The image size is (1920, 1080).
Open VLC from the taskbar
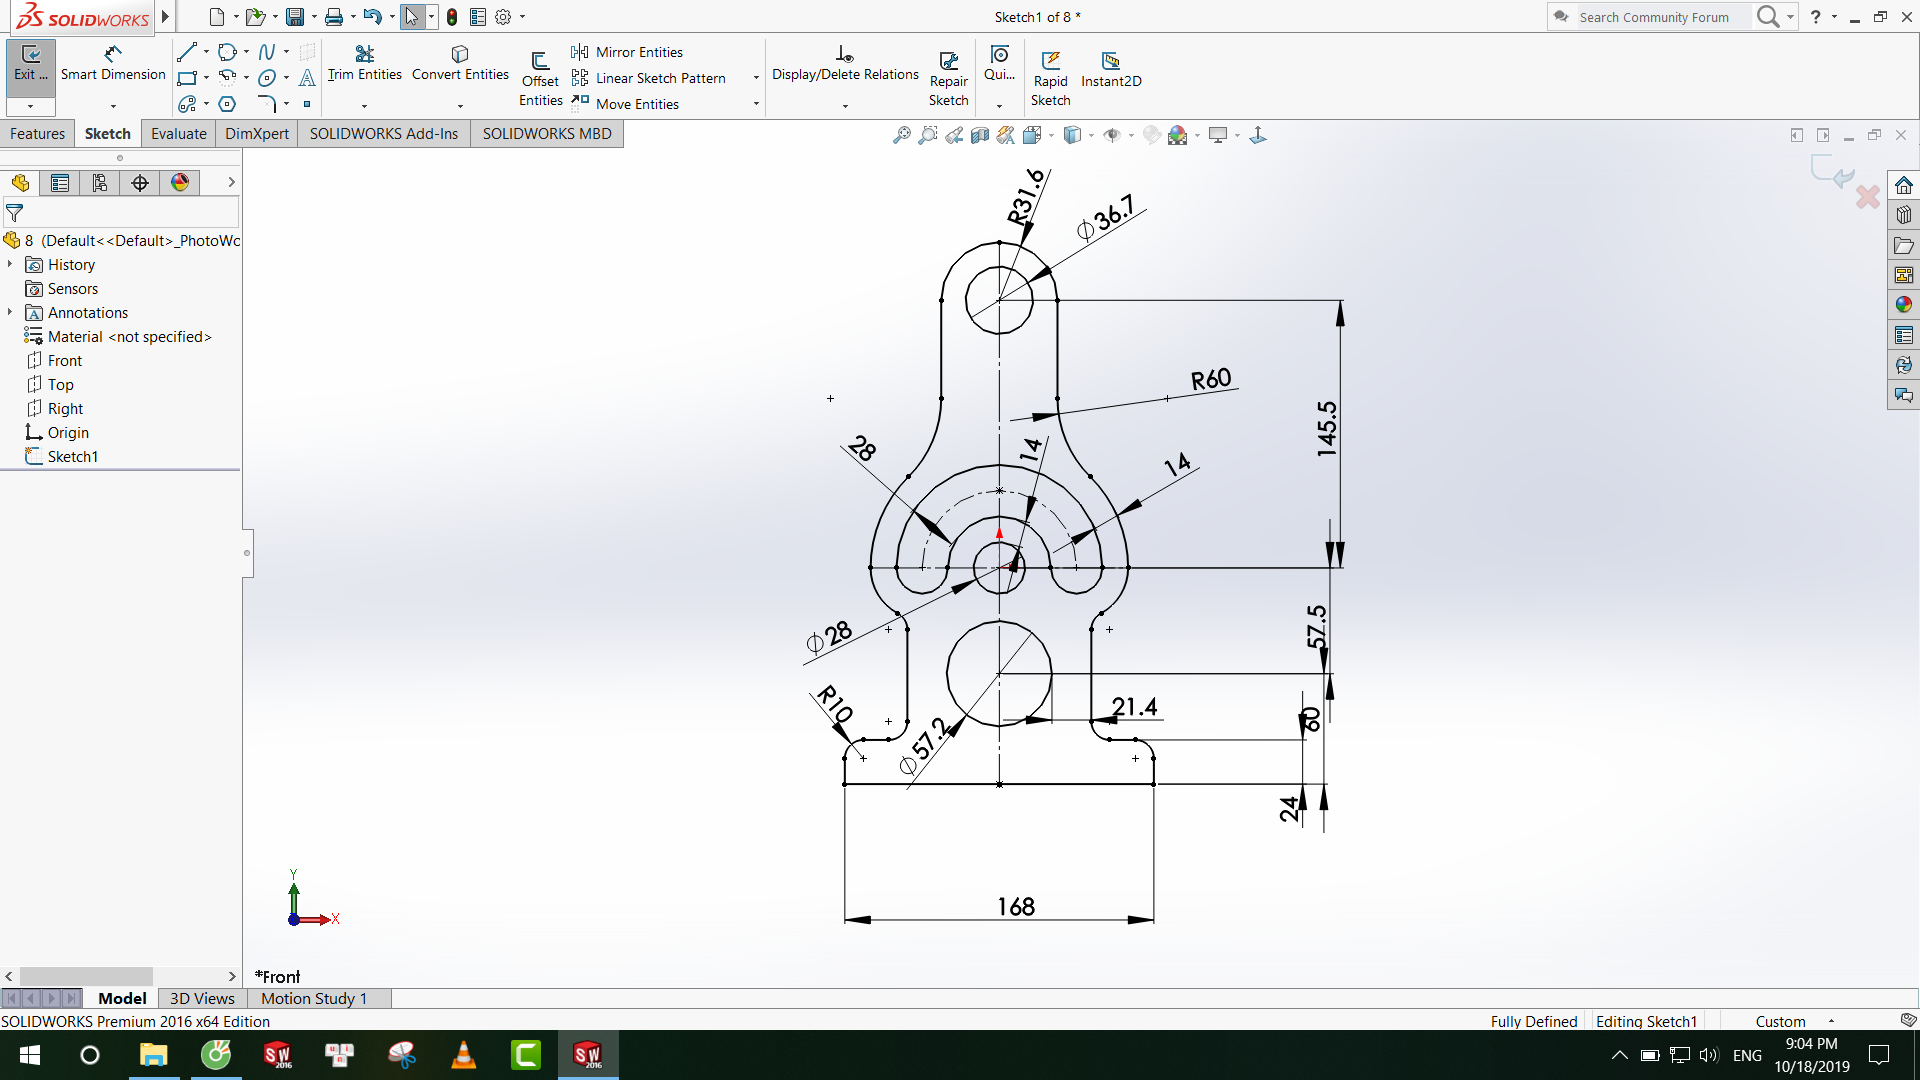[x=463, y=1055]
